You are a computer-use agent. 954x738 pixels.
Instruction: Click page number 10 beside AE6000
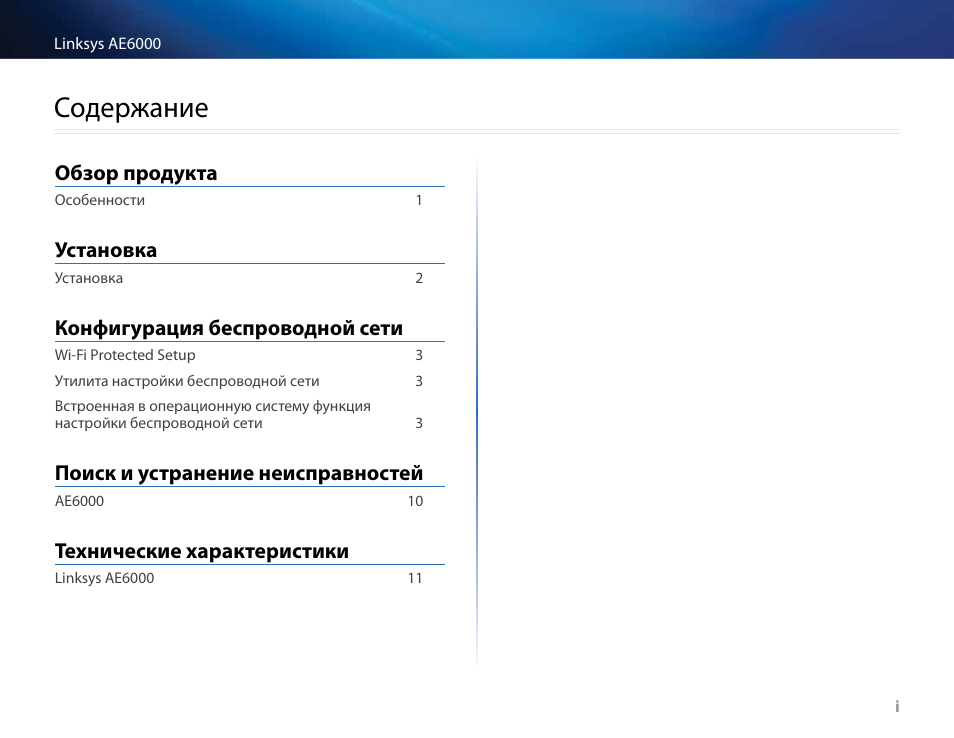click(x=415, y=501)
